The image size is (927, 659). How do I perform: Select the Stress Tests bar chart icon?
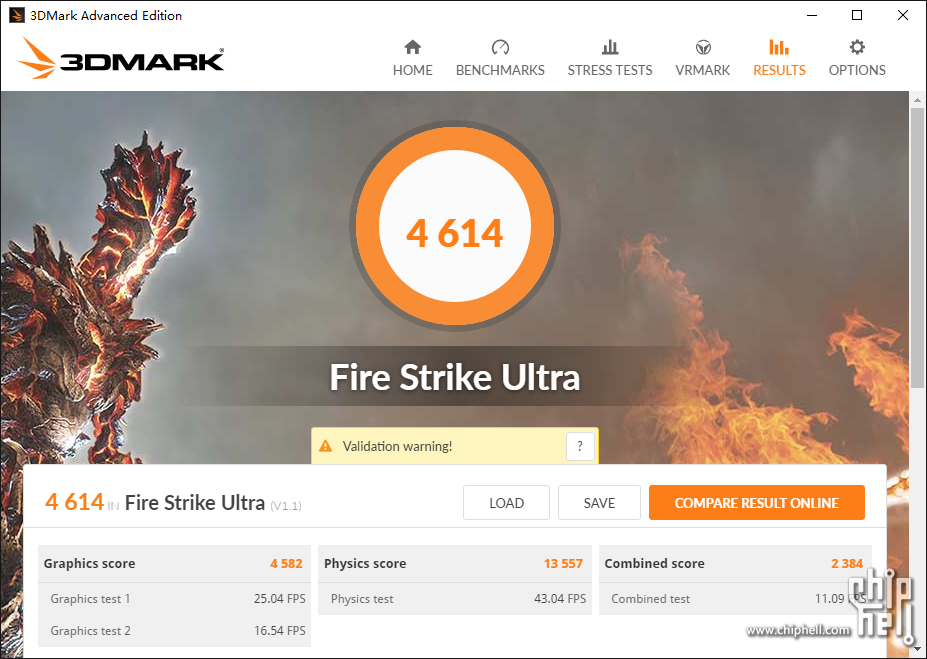[x=610, y=47]
